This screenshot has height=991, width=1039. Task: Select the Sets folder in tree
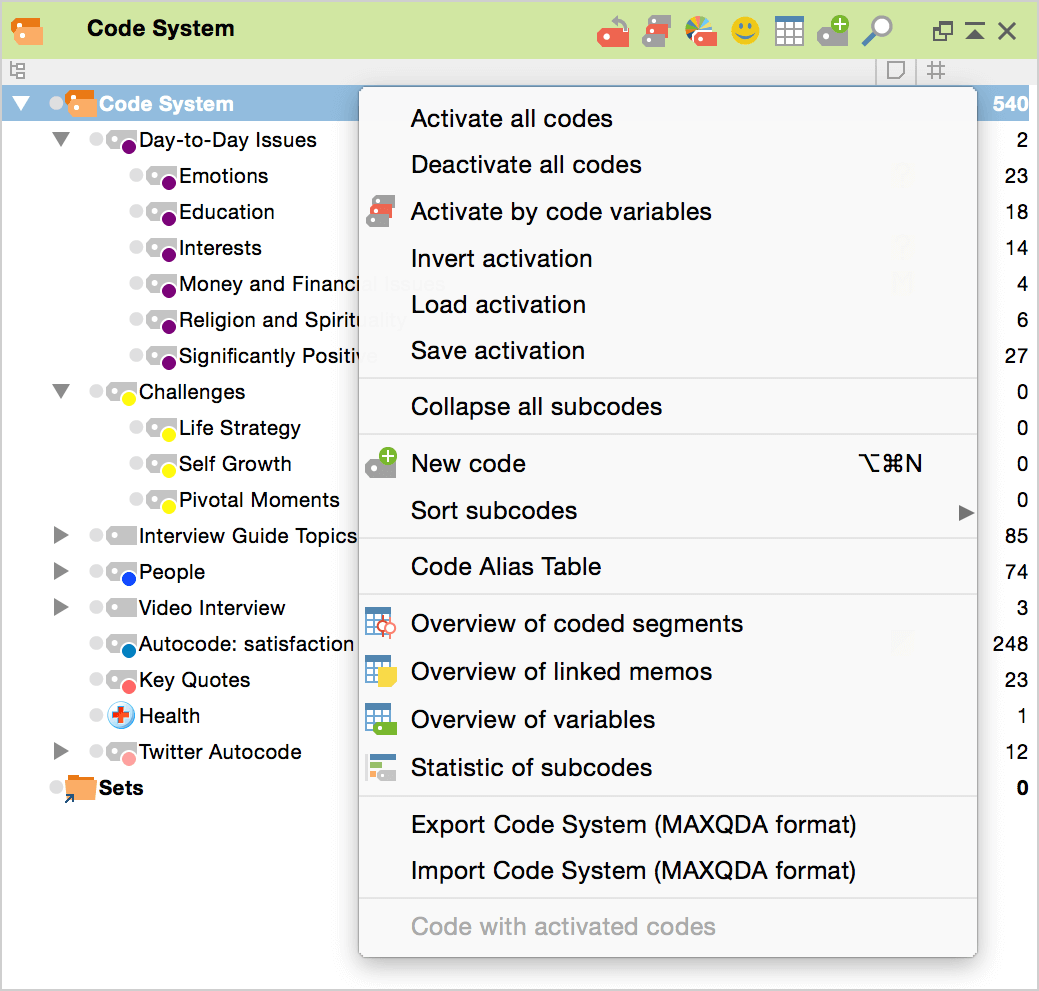[x=120, y=788]
